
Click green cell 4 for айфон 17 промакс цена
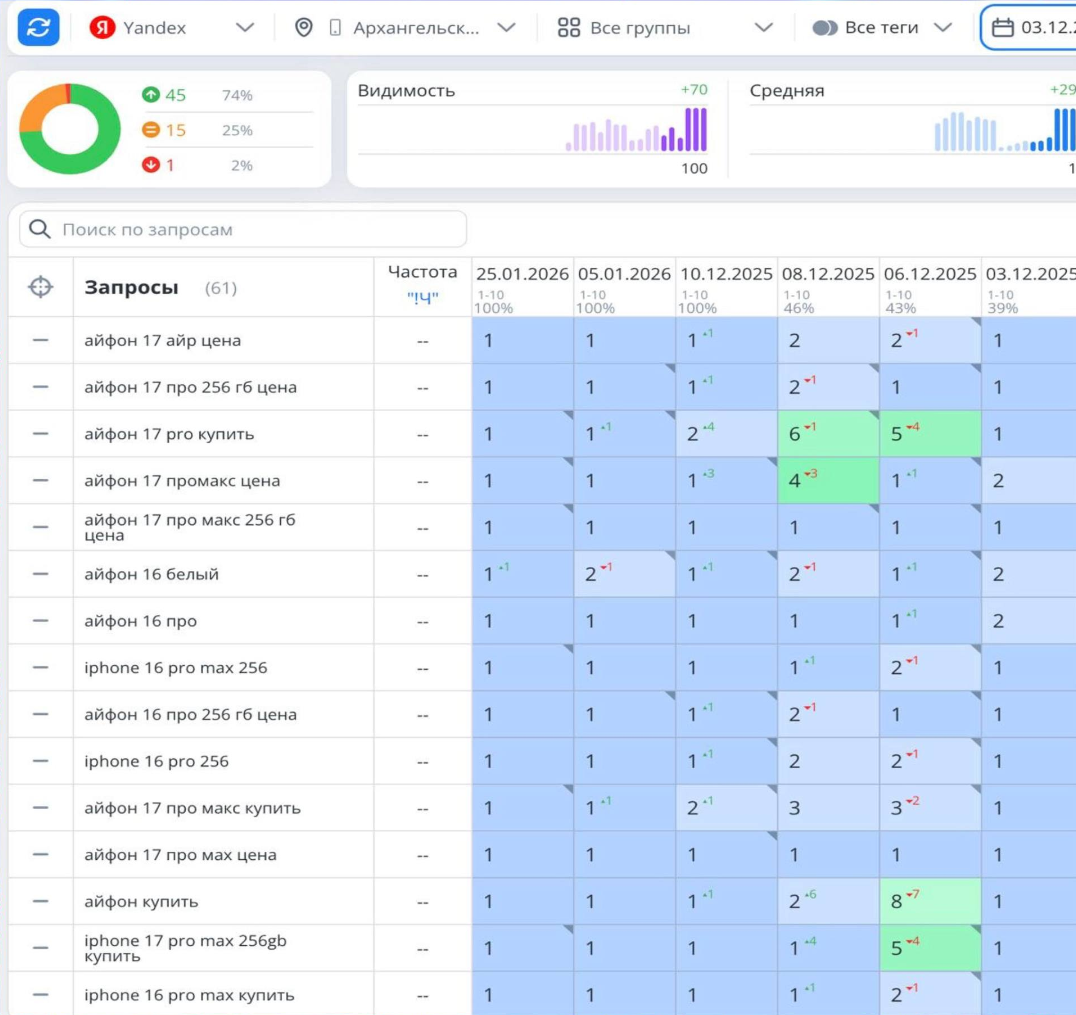point(828,480)
